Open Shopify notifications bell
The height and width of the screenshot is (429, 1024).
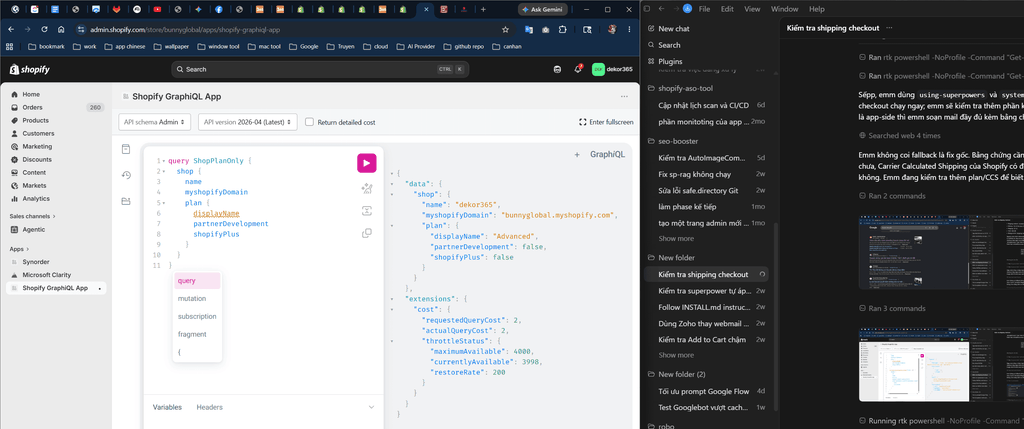tap(578, 69)
